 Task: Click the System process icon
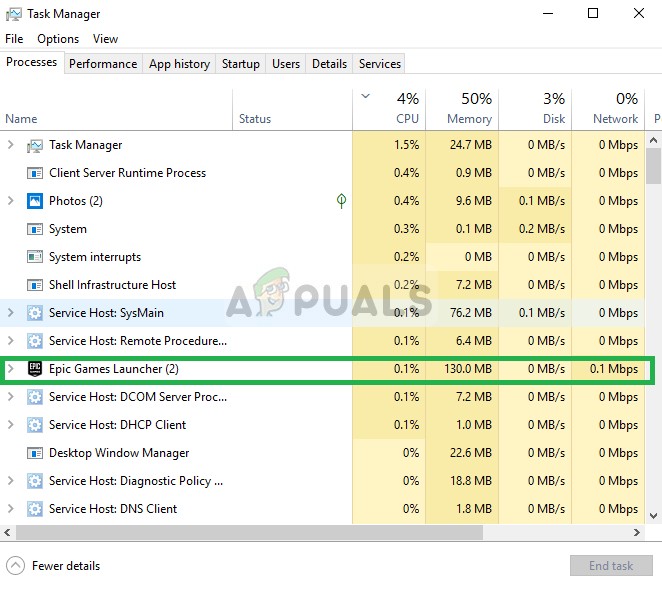click(x=35, y=229)
